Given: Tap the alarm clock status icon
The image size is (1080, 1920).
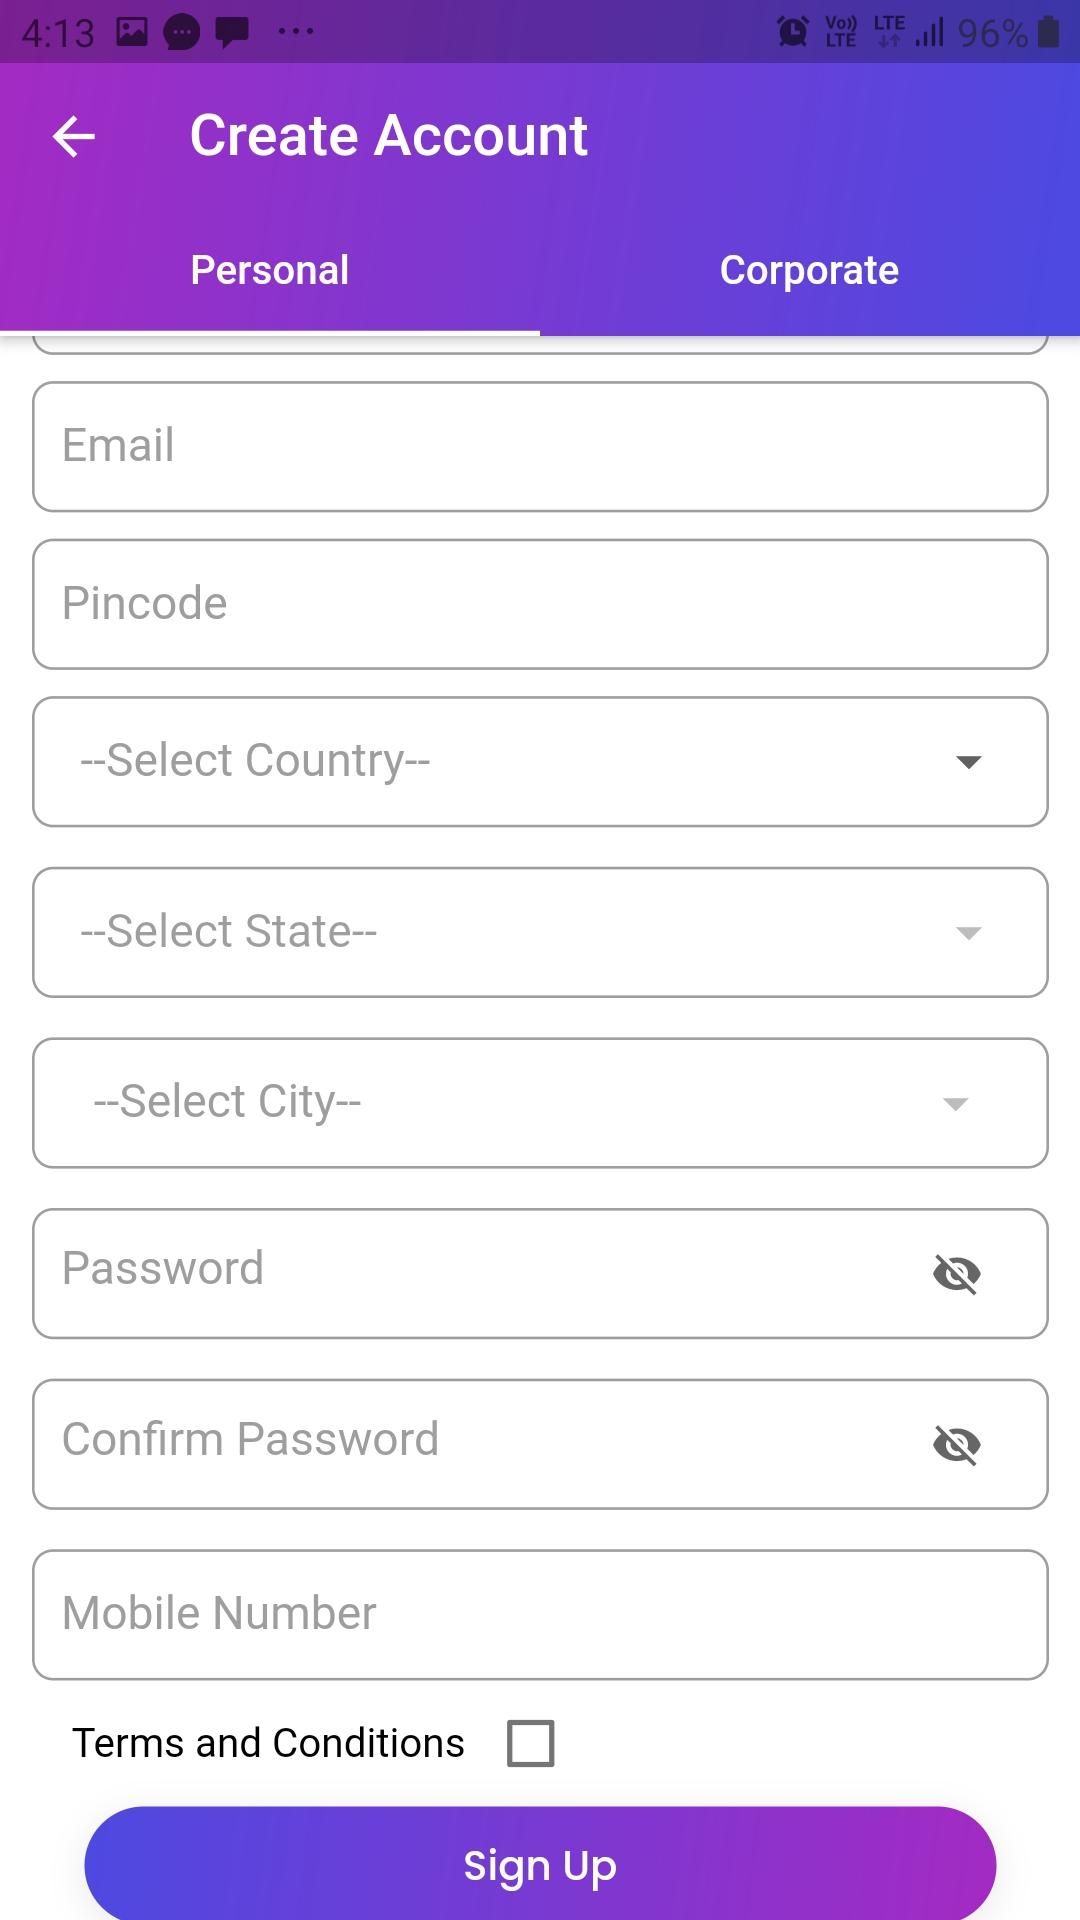Looking at the screenshot, I should (793, 32).
